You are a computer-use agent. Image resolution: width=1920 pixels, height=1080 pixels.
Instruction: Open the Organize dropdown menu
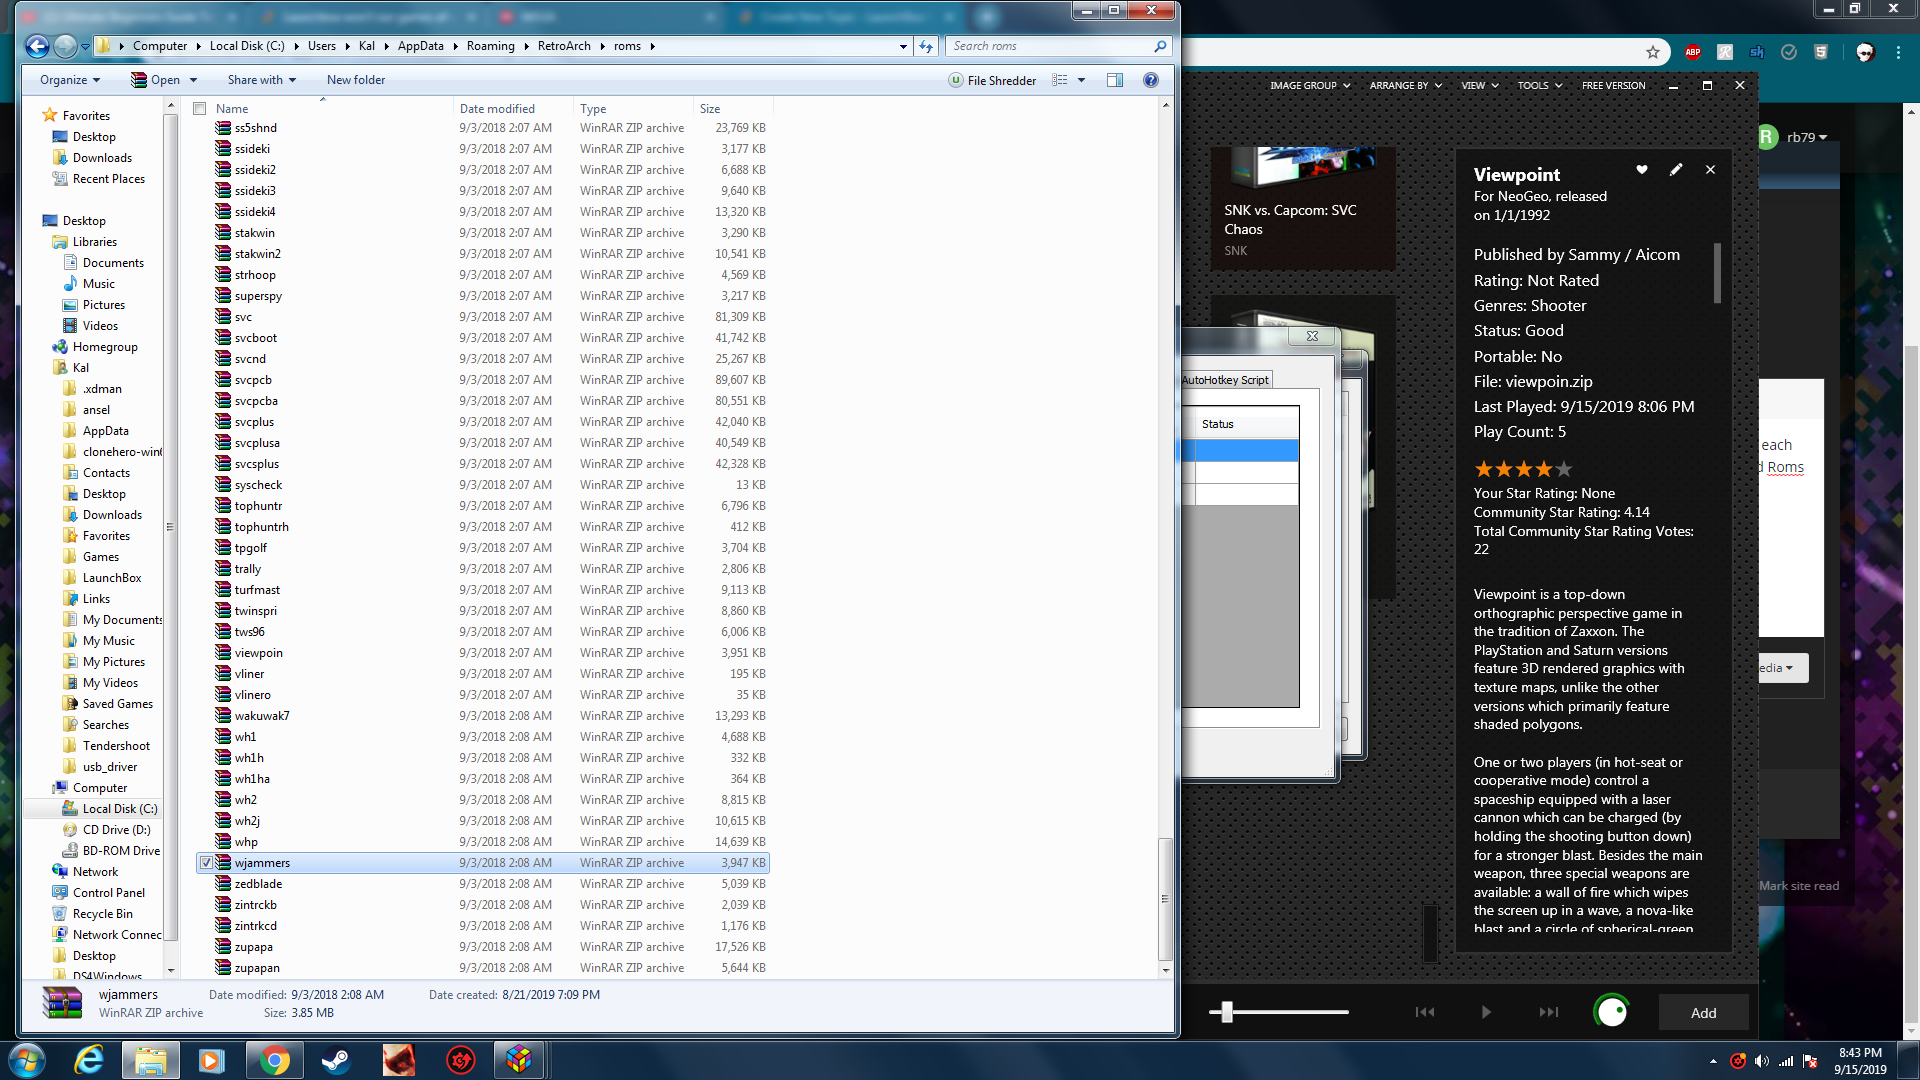[x=70, y=80]
